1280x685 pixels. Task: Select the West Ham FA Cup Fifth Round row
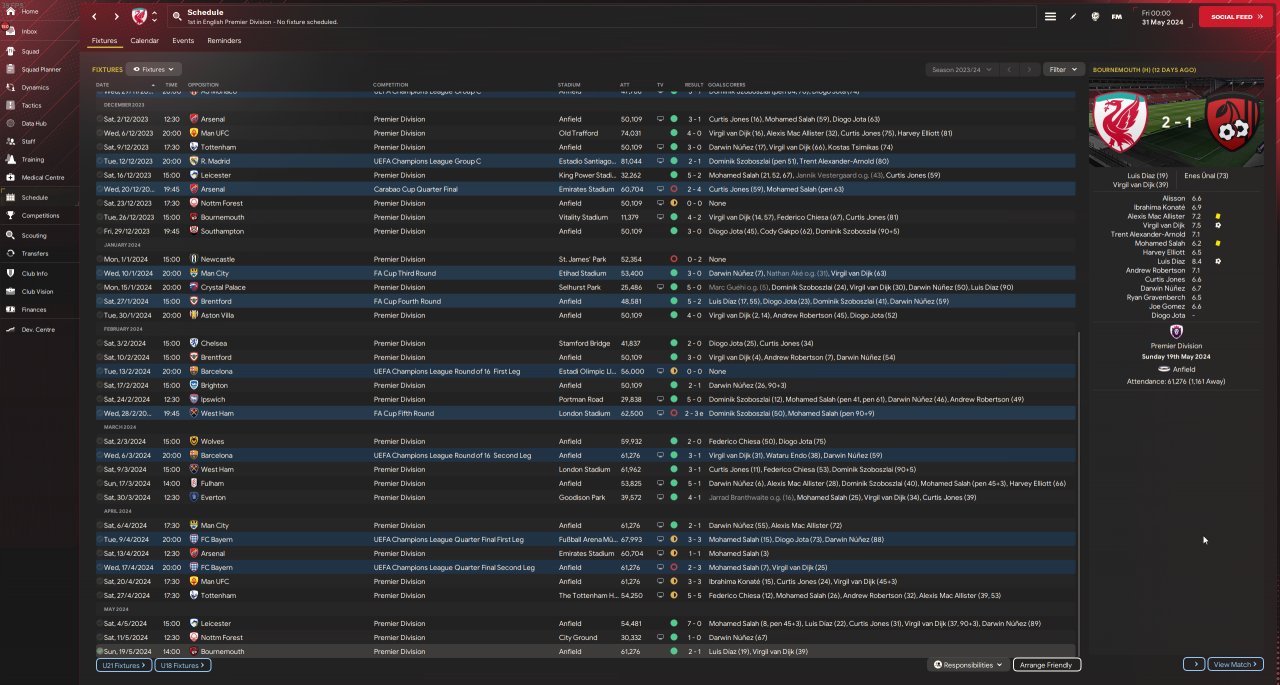(587, 413)
